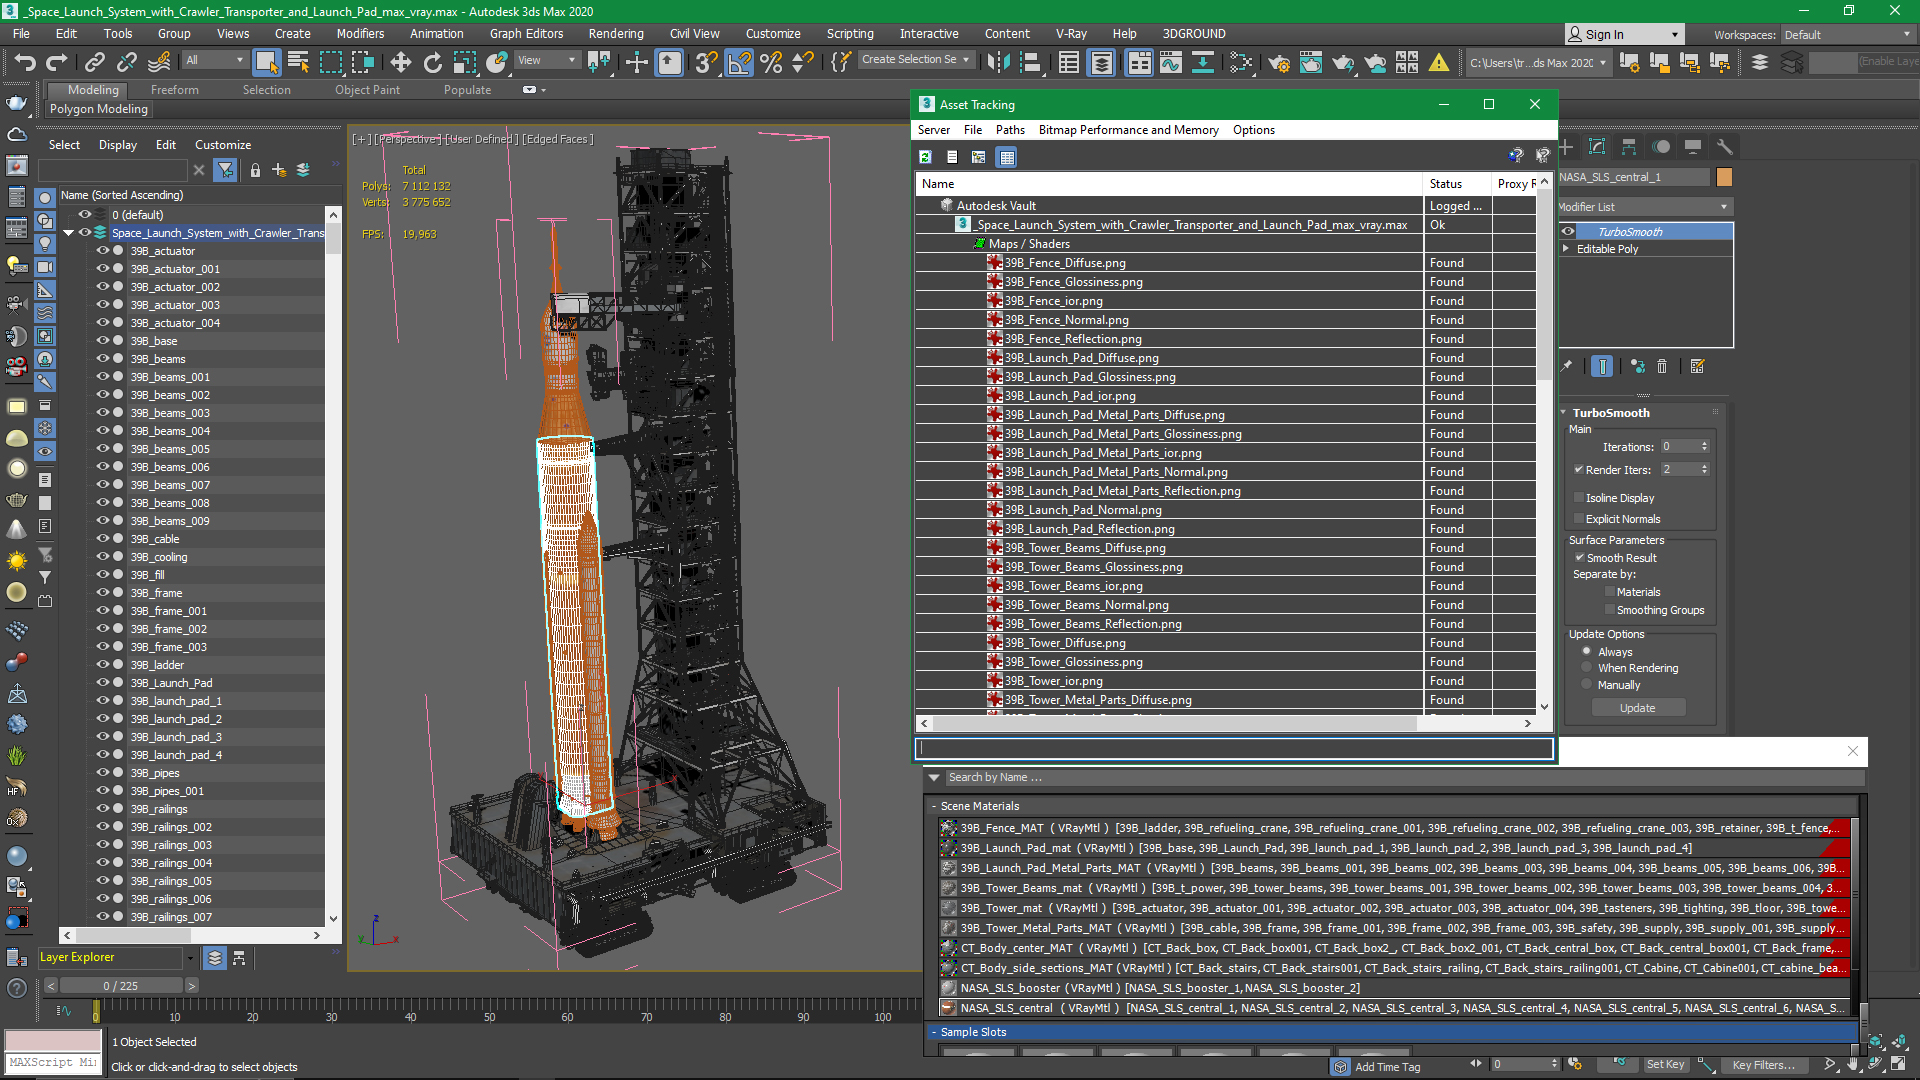Image resolution: width=1920 pixels, height=1080 pixels.
Task: Toggle Render Iters checkbox
Action: click(x=1579, y=469)
